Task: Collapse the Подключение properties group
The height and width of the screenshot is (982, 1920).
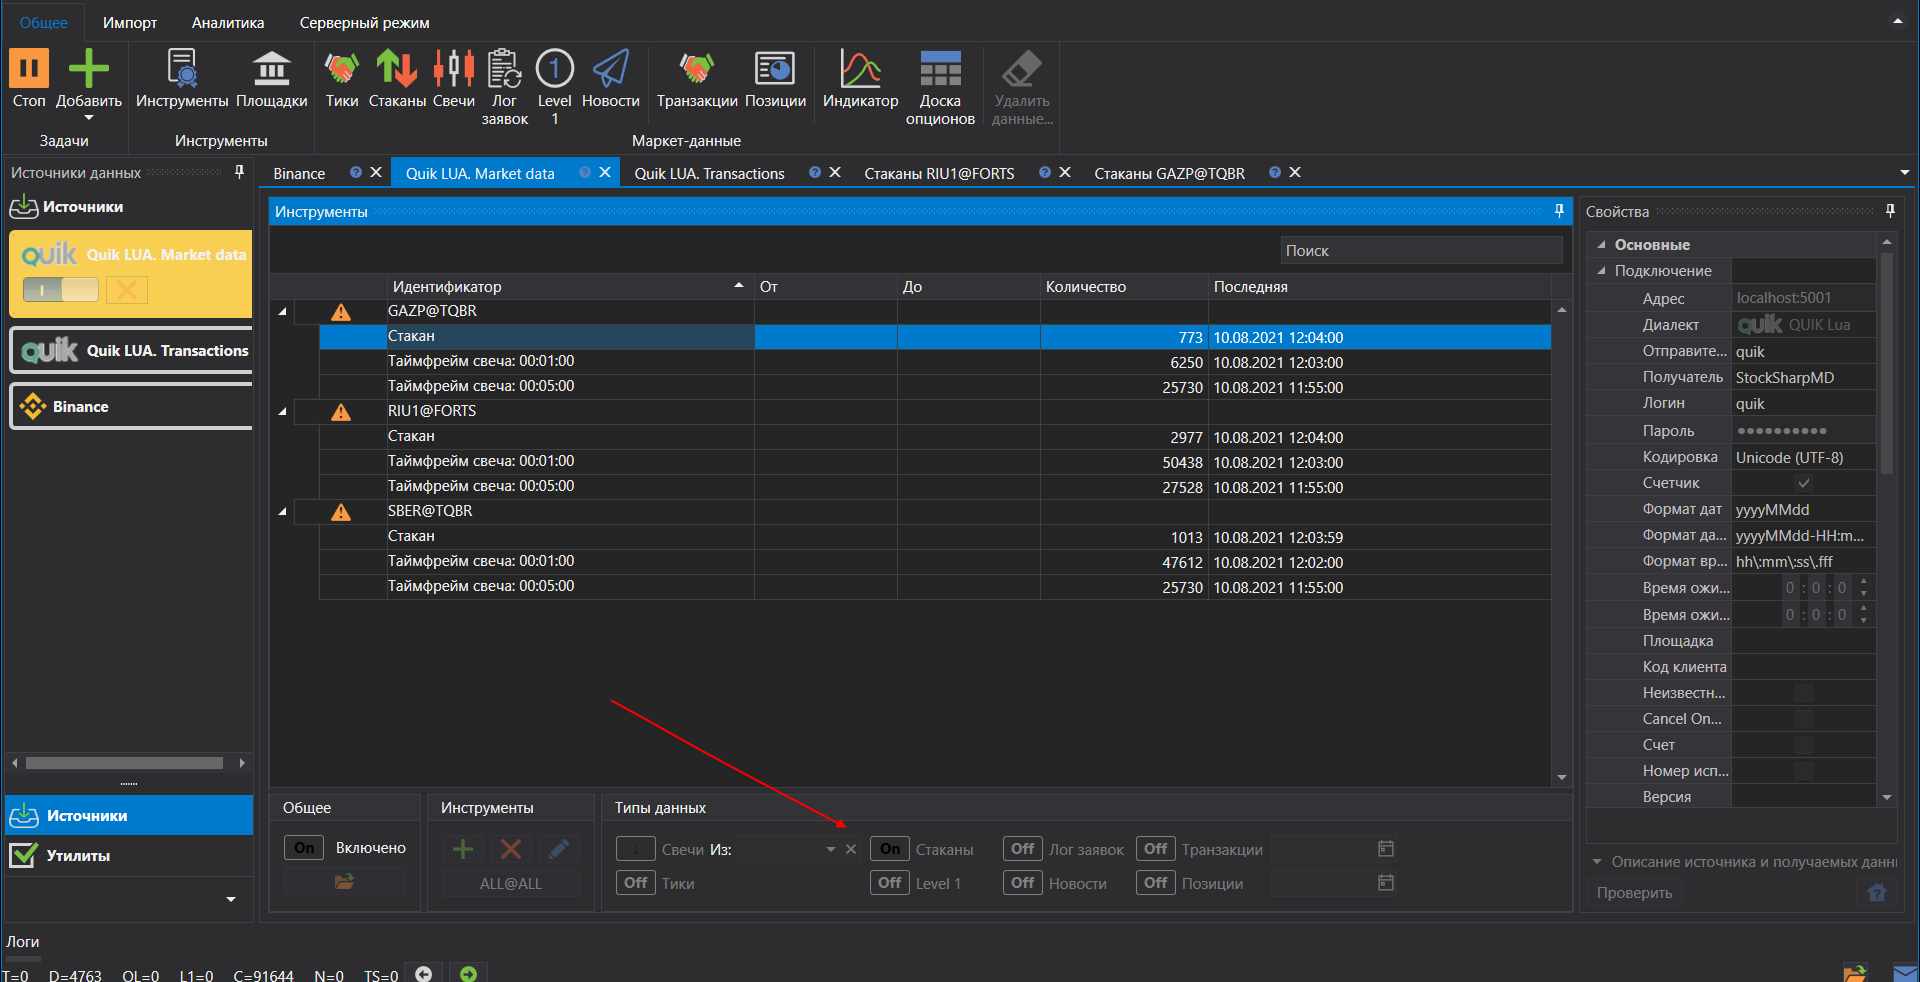Action: coord(1601,271)
